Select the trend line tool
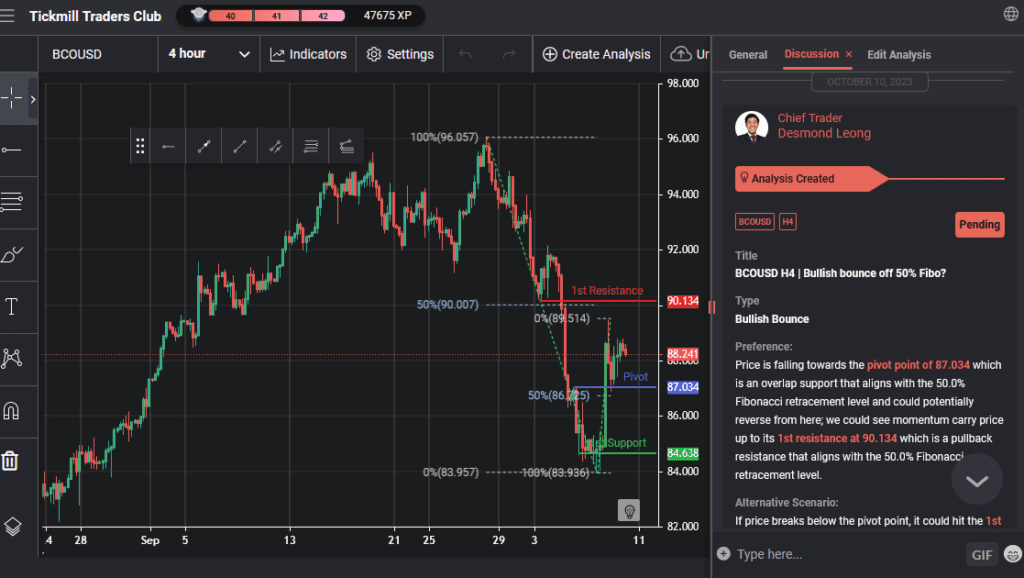The height and width of the screenshot is (578, 1024). pos(14,152)
